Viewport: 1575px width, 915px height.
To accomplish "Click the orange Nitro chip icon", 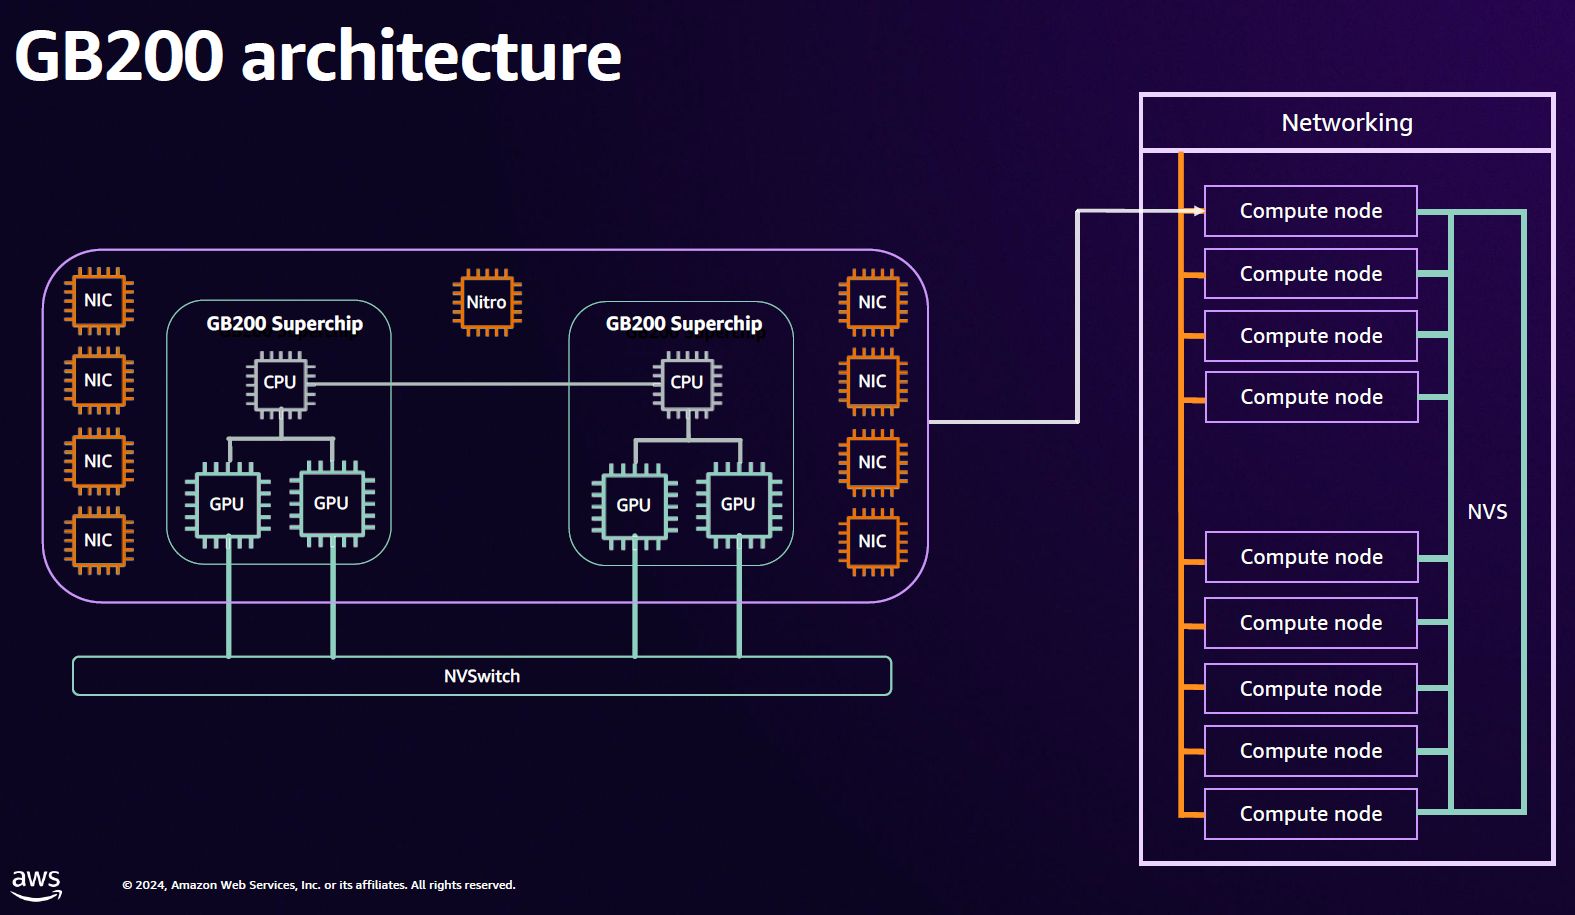I will (487, 302).
